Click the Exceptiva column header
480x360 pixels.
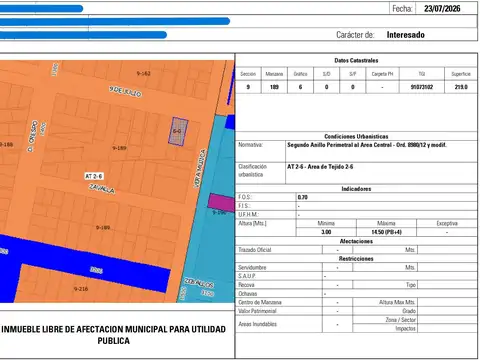click(447, 223)
